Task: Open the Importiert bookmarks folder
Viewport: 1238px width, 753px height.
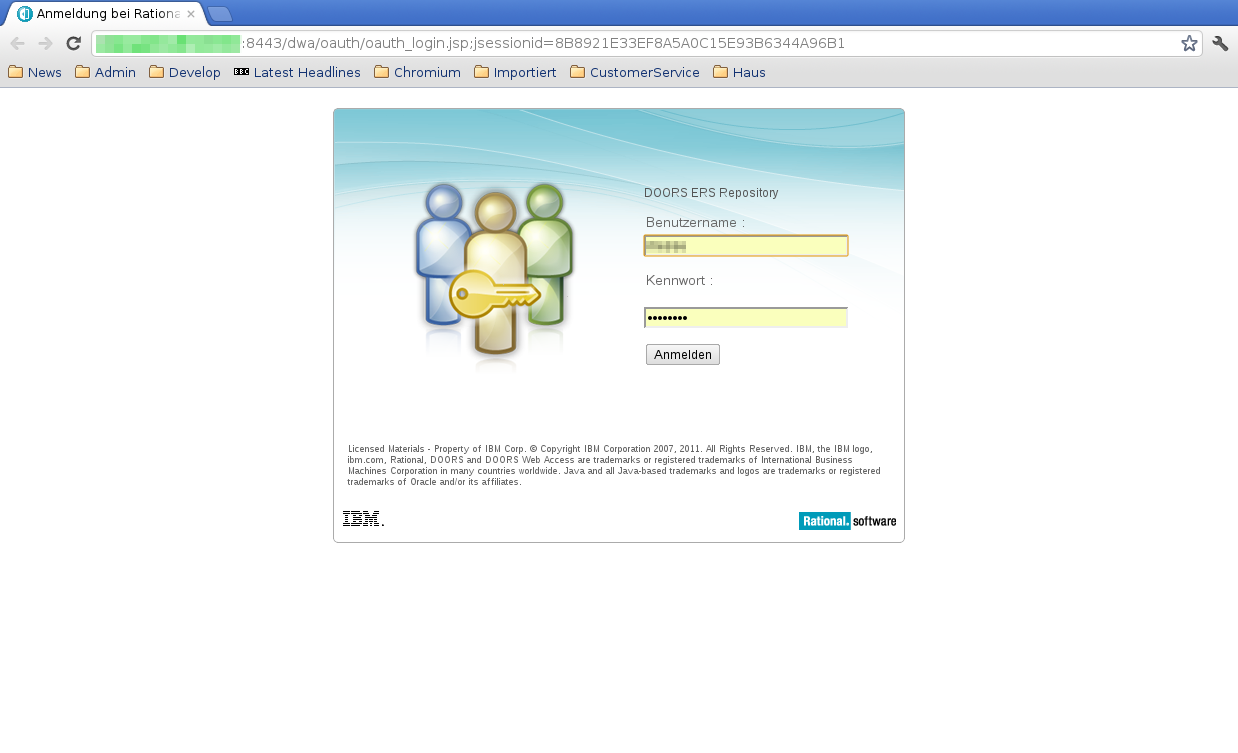Action: point(515,72)
